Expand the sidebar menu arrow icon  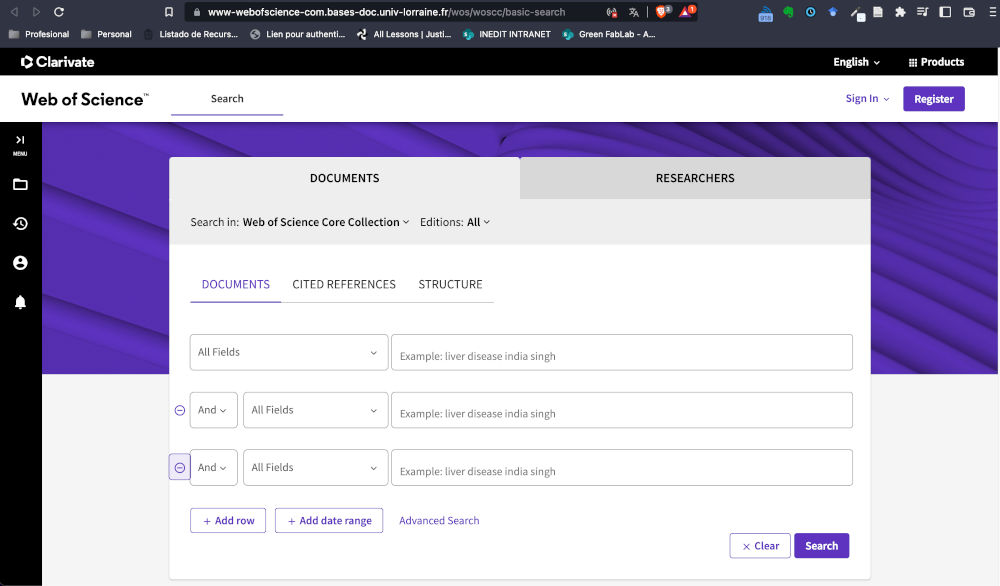pos(20,140)
